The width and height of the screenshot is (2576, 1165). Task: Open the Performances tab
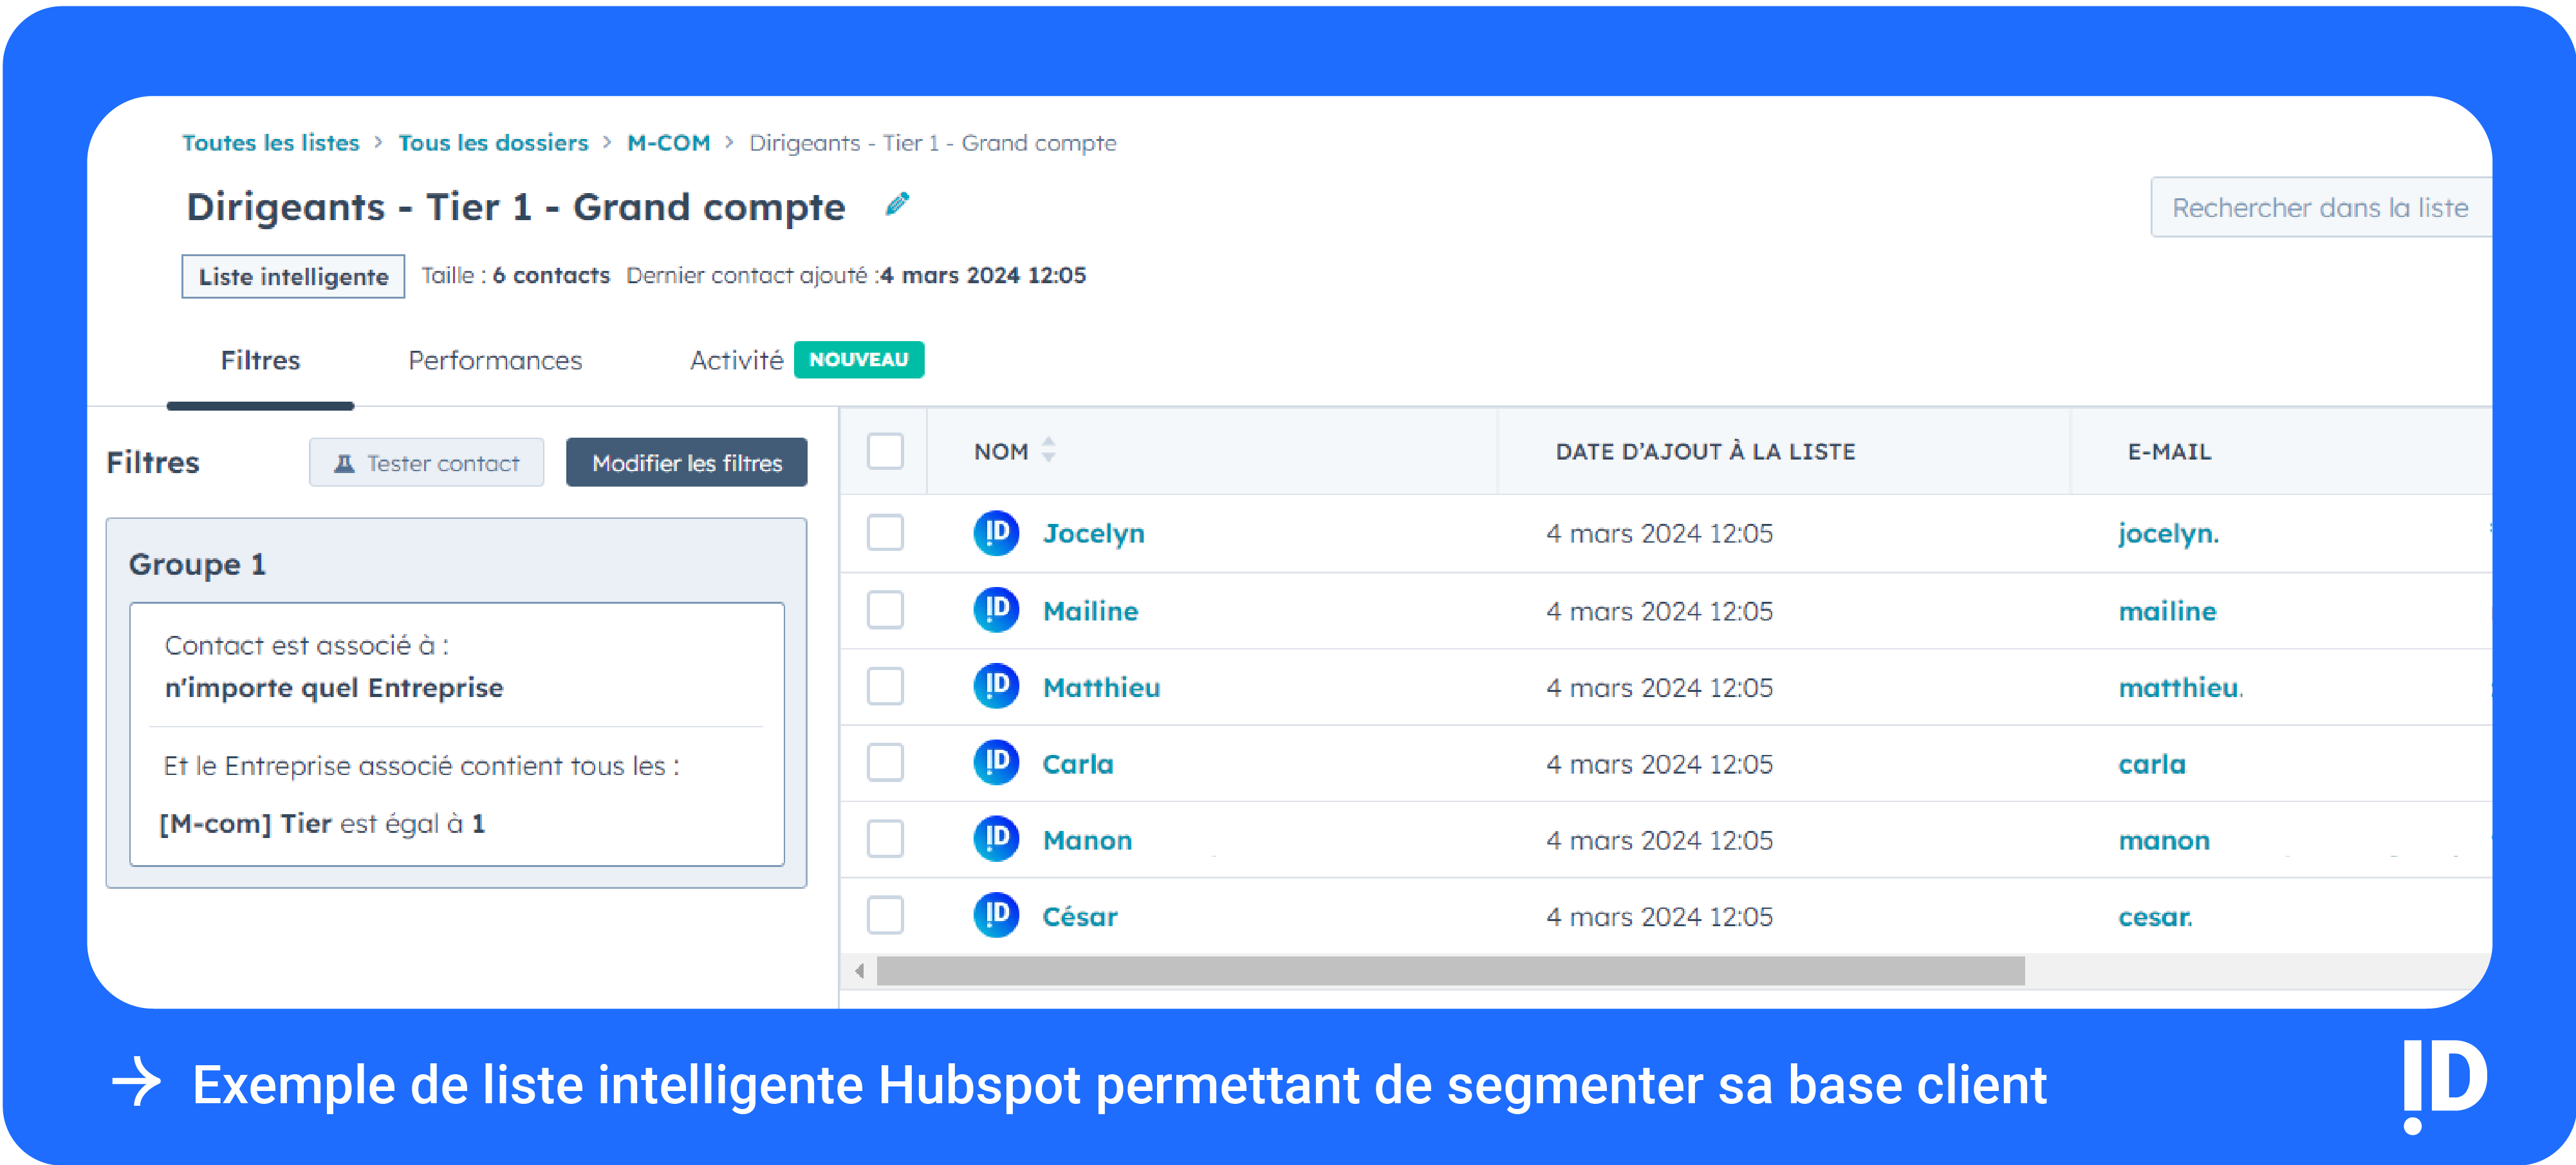point(495,360)
